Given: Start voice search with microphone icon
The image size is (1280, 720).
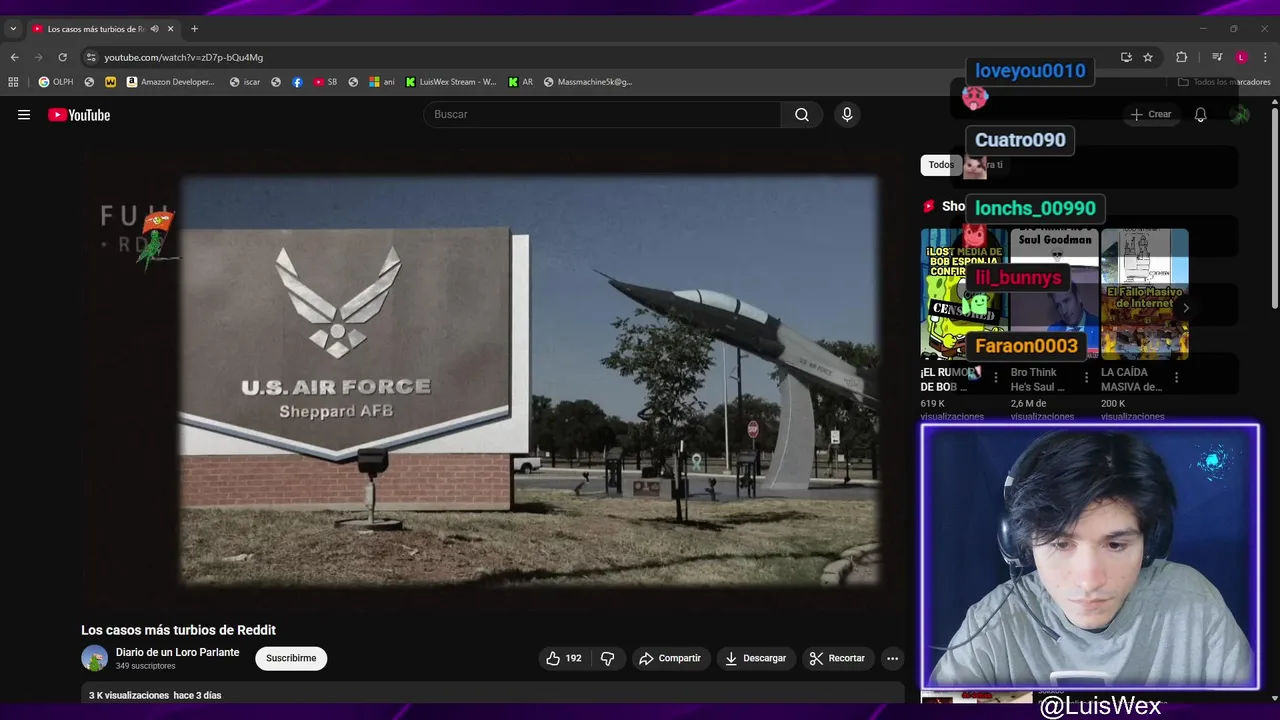Looking at the screenshot, I should pyautogui.click(x=847, y=114).
